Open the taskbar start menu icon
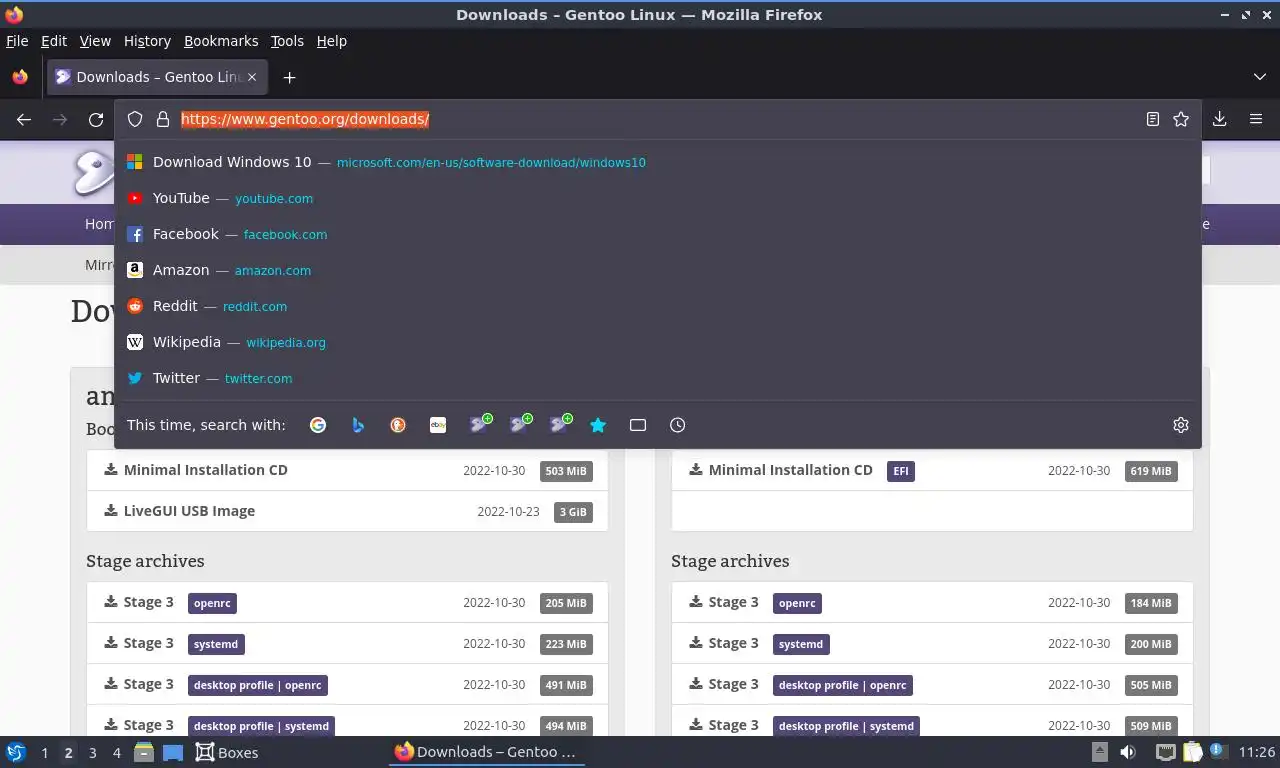1280x768 pixels. coord(15,752)
